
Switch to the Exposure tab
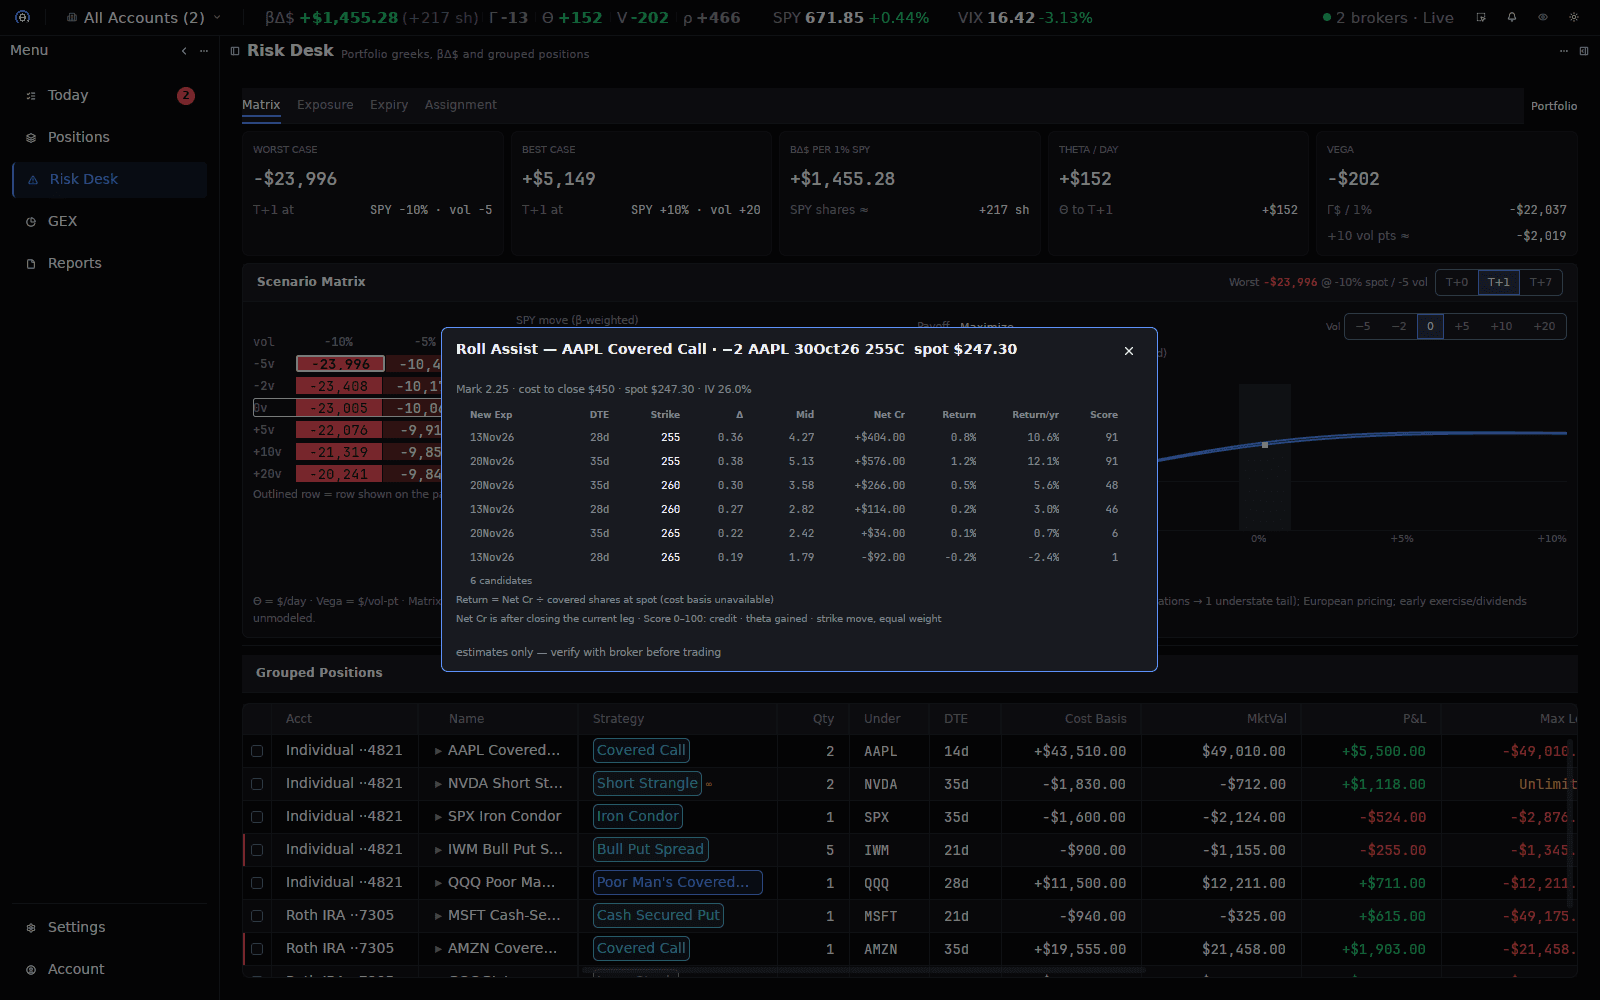pyautogui.click(x=325, y=105)
